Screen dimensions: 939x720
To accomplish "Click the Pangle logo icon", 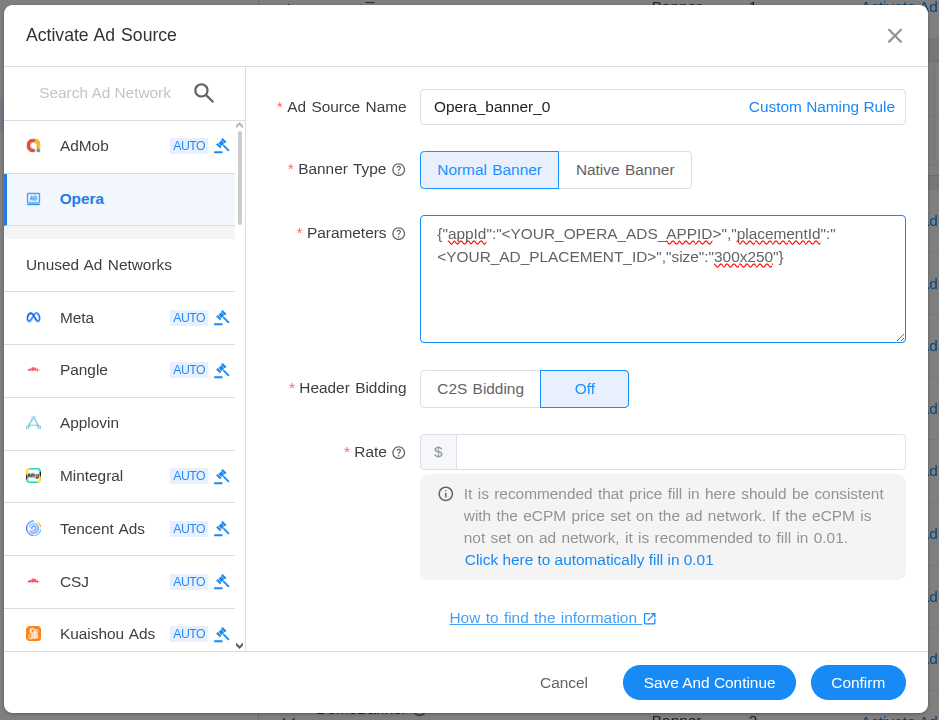I will coord(34,370).
